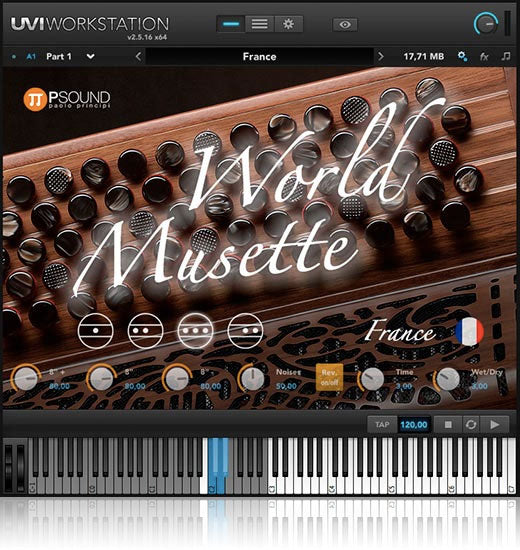Switch to single instrument view button
The width and height of the screenshot is (520, 550).
point(231,24)
